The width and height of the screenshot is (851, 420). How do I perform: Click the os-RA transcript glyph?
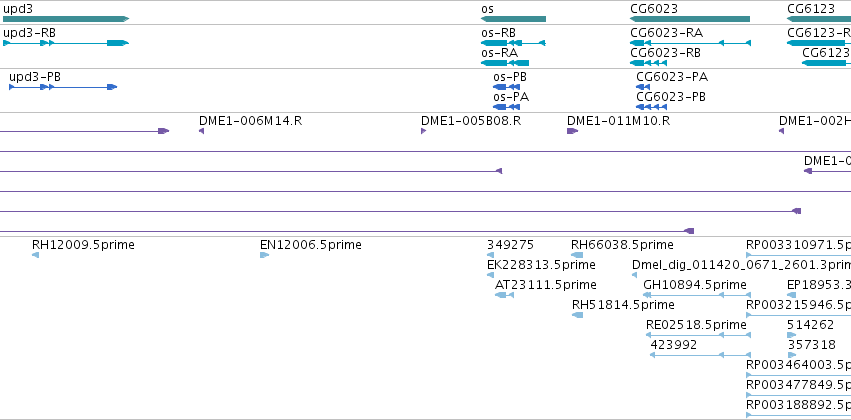(505, 63)
